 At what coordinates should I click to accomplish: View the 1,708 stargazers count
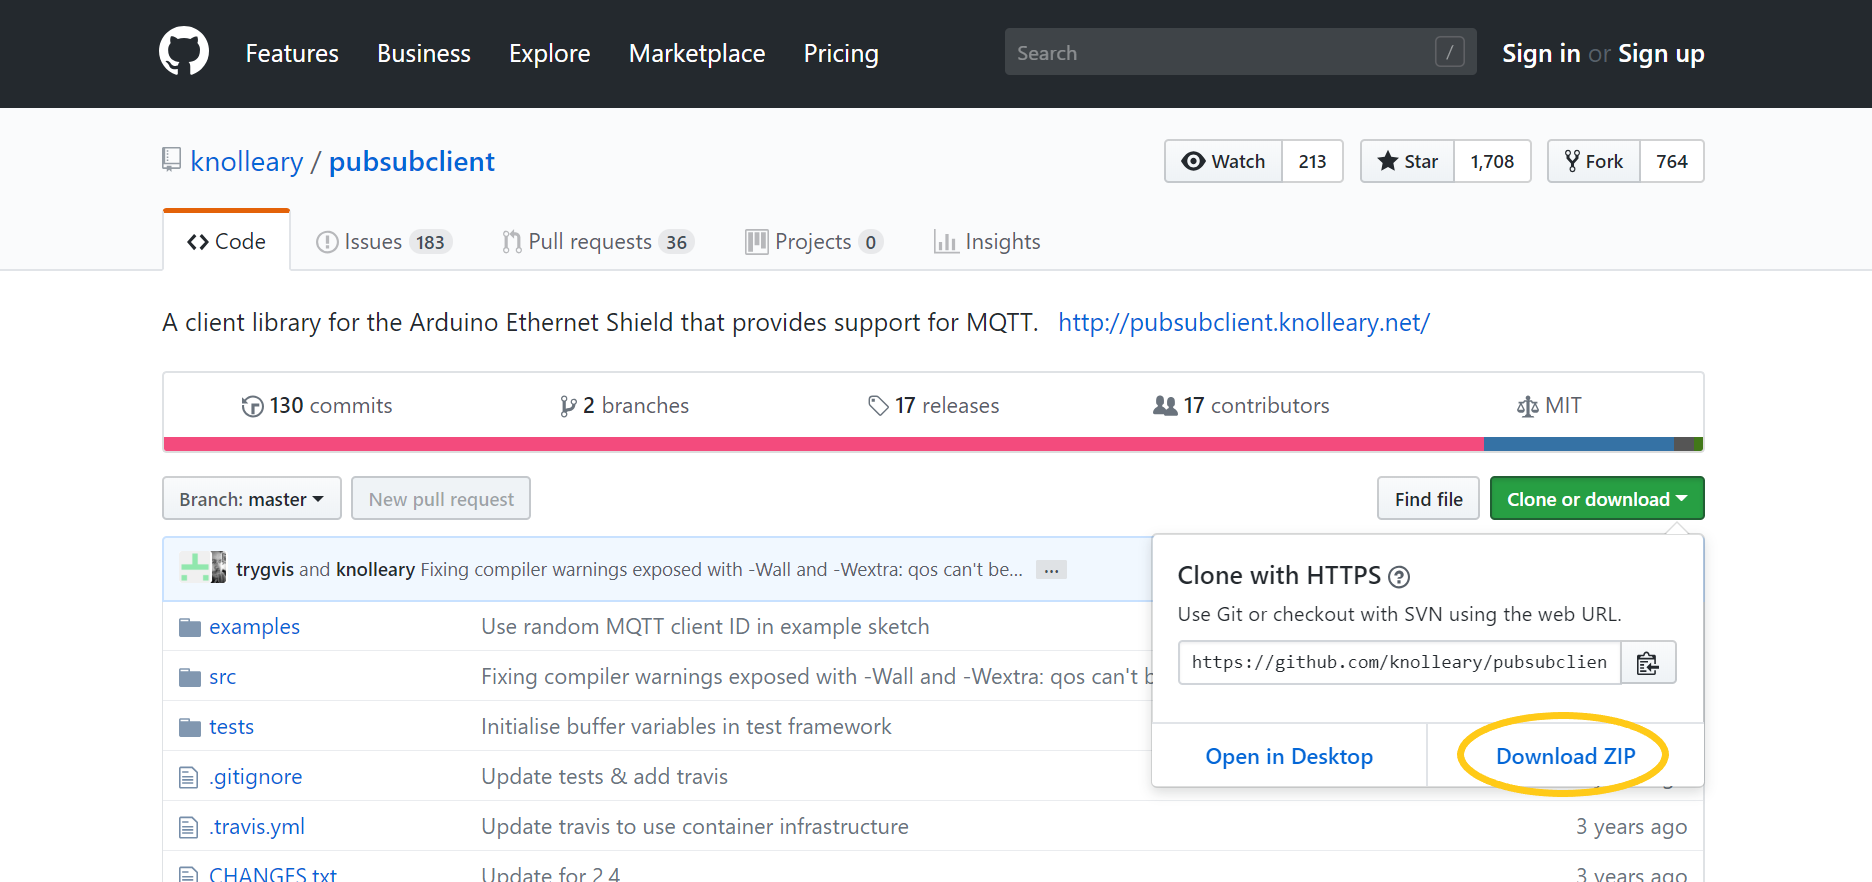pyautogui.click(x=1492, y=161)
